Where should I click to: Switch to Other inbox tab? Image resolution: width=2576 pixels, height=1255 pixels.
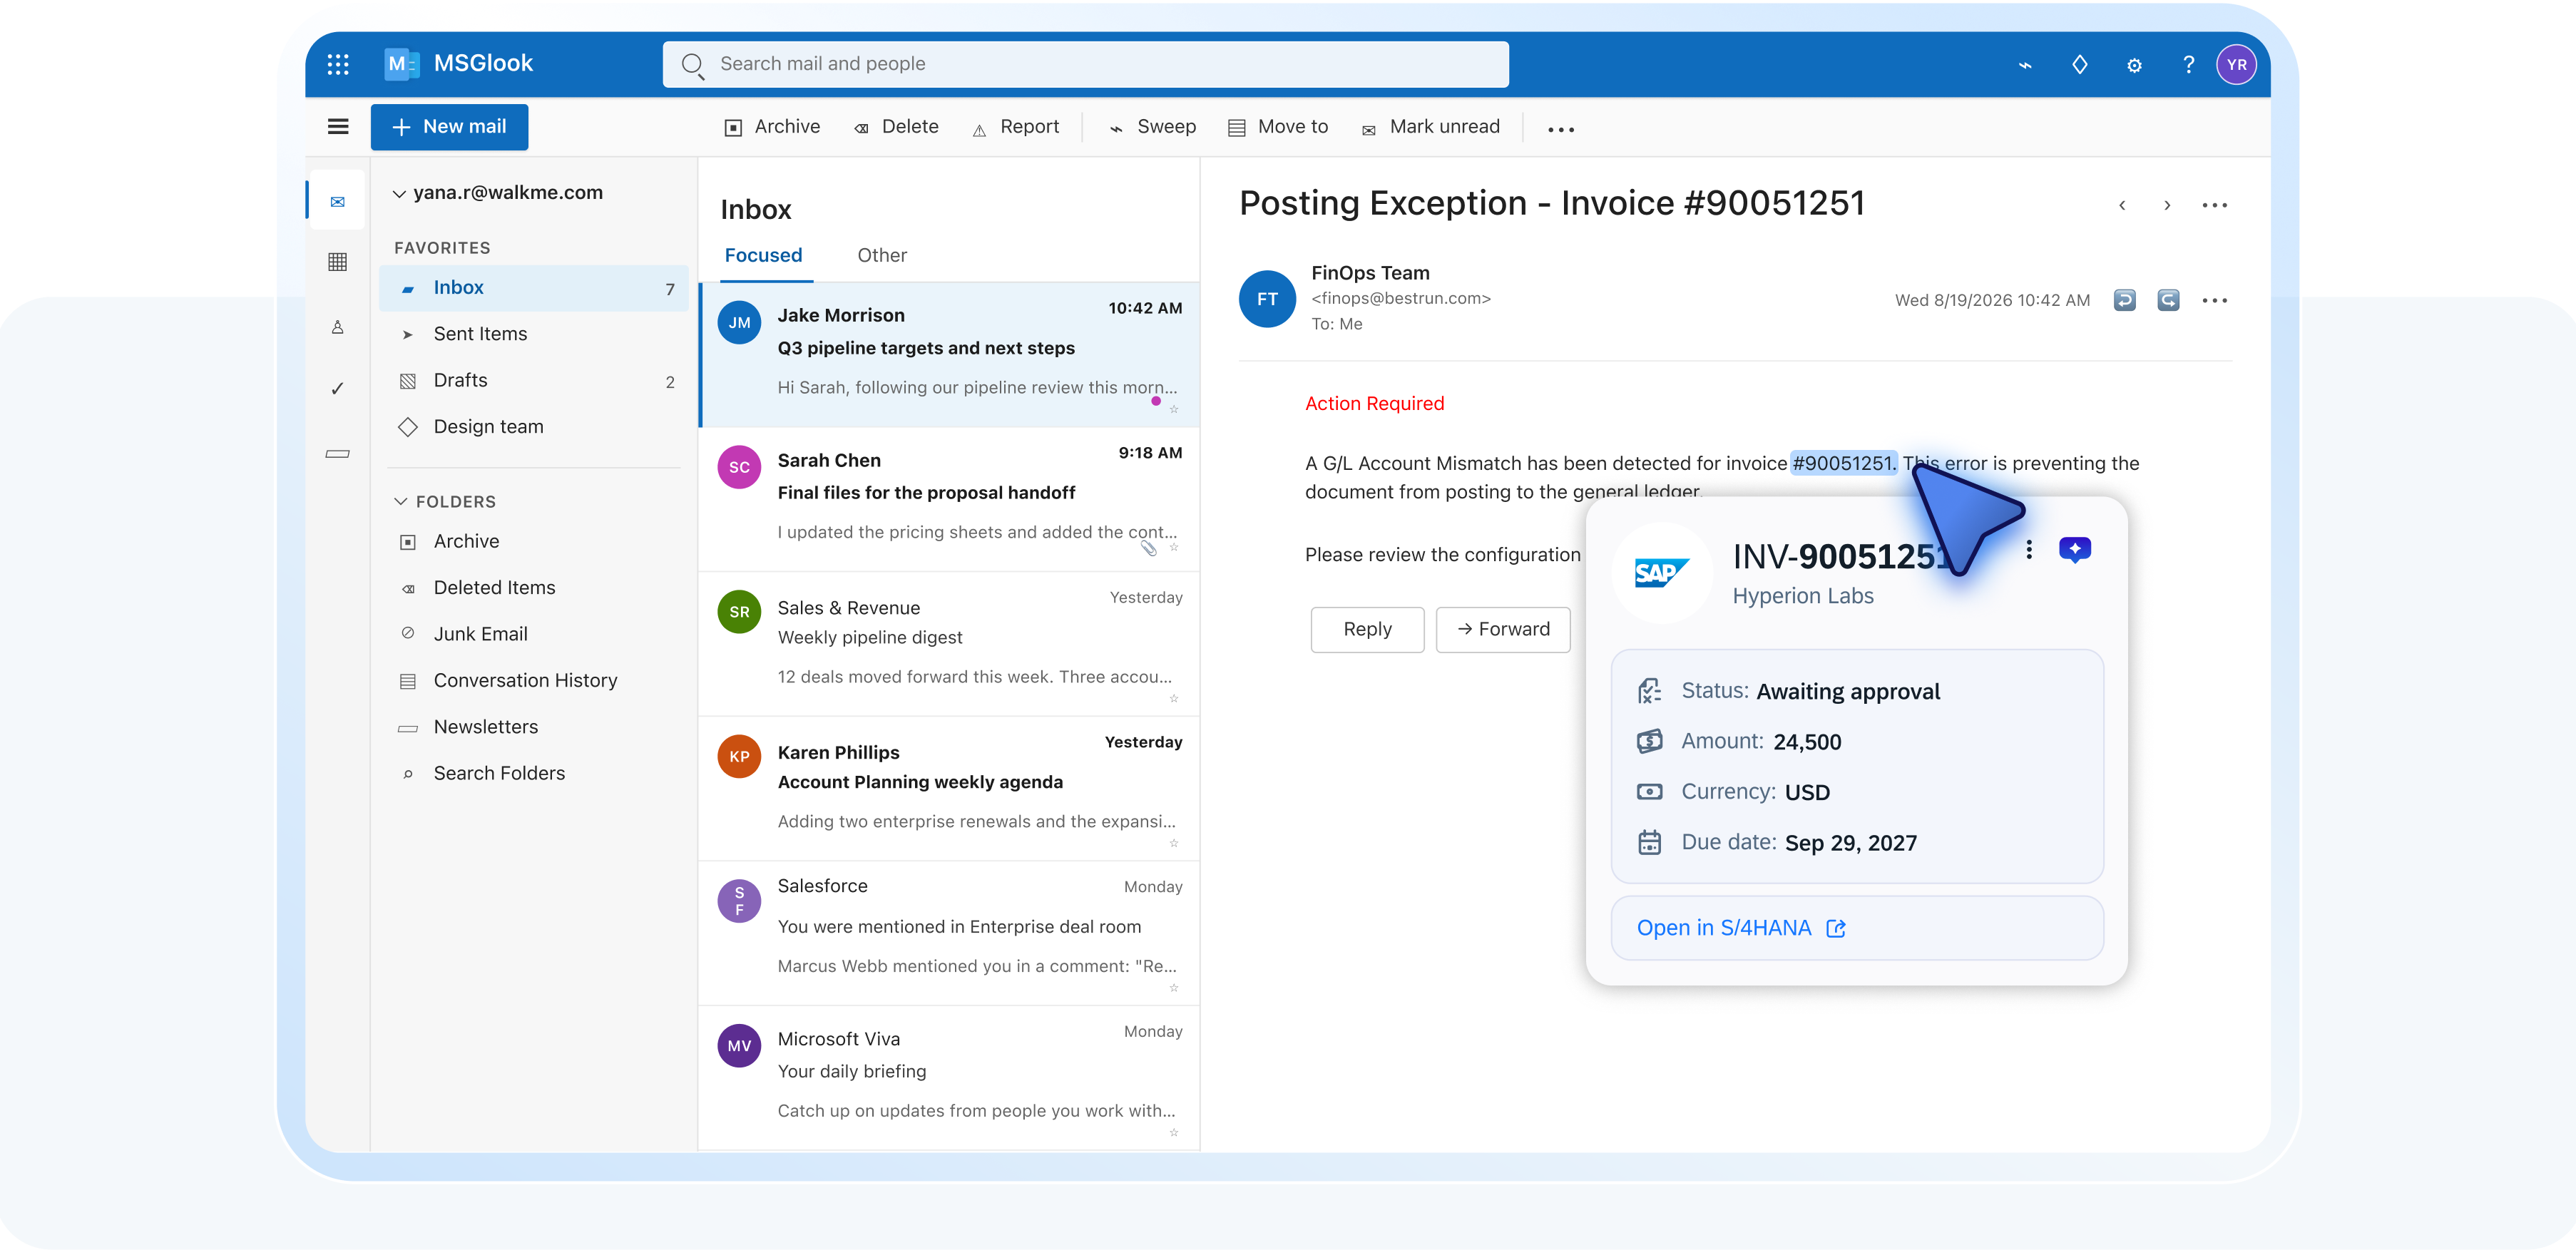882,256
